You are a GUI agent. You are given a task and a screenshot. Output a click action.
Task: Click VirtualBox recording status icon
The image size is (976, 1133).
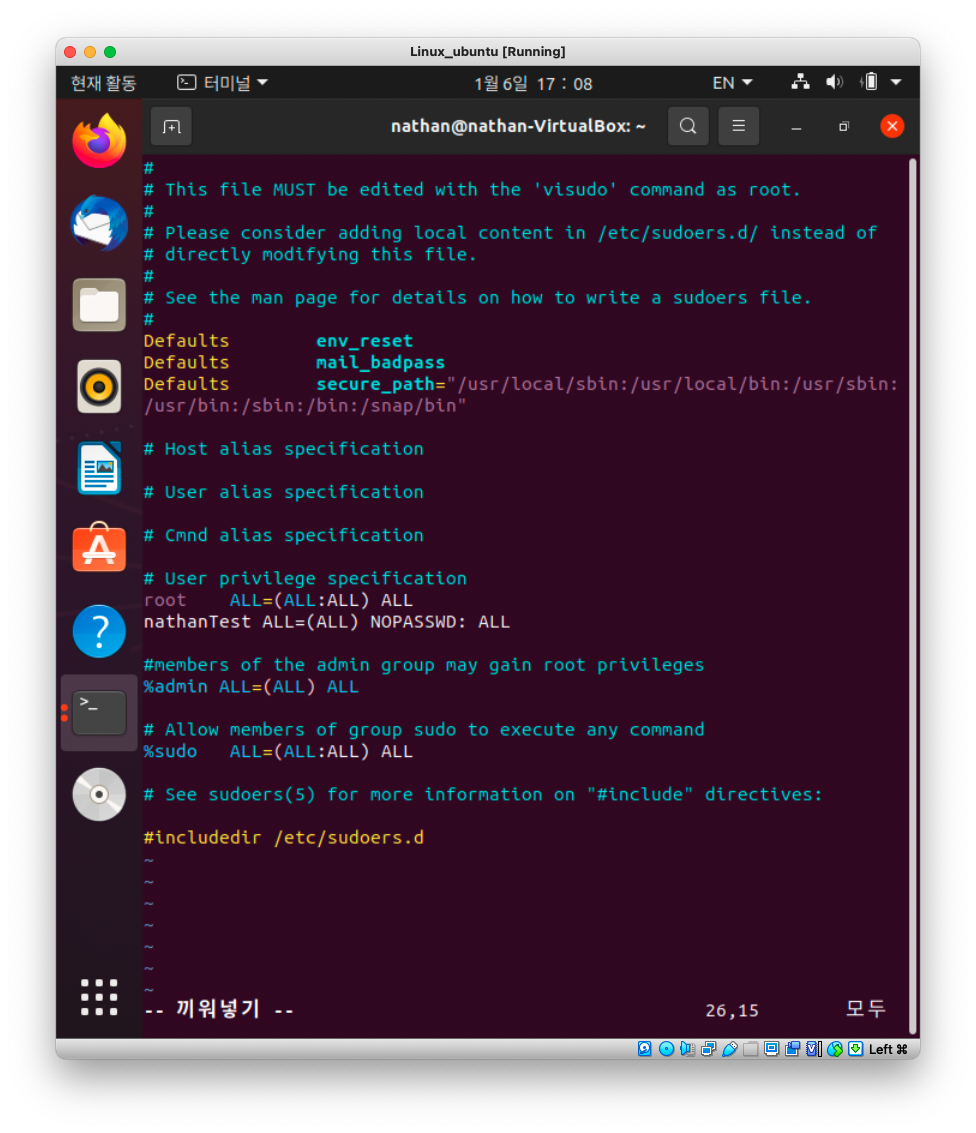(793, 1048)
